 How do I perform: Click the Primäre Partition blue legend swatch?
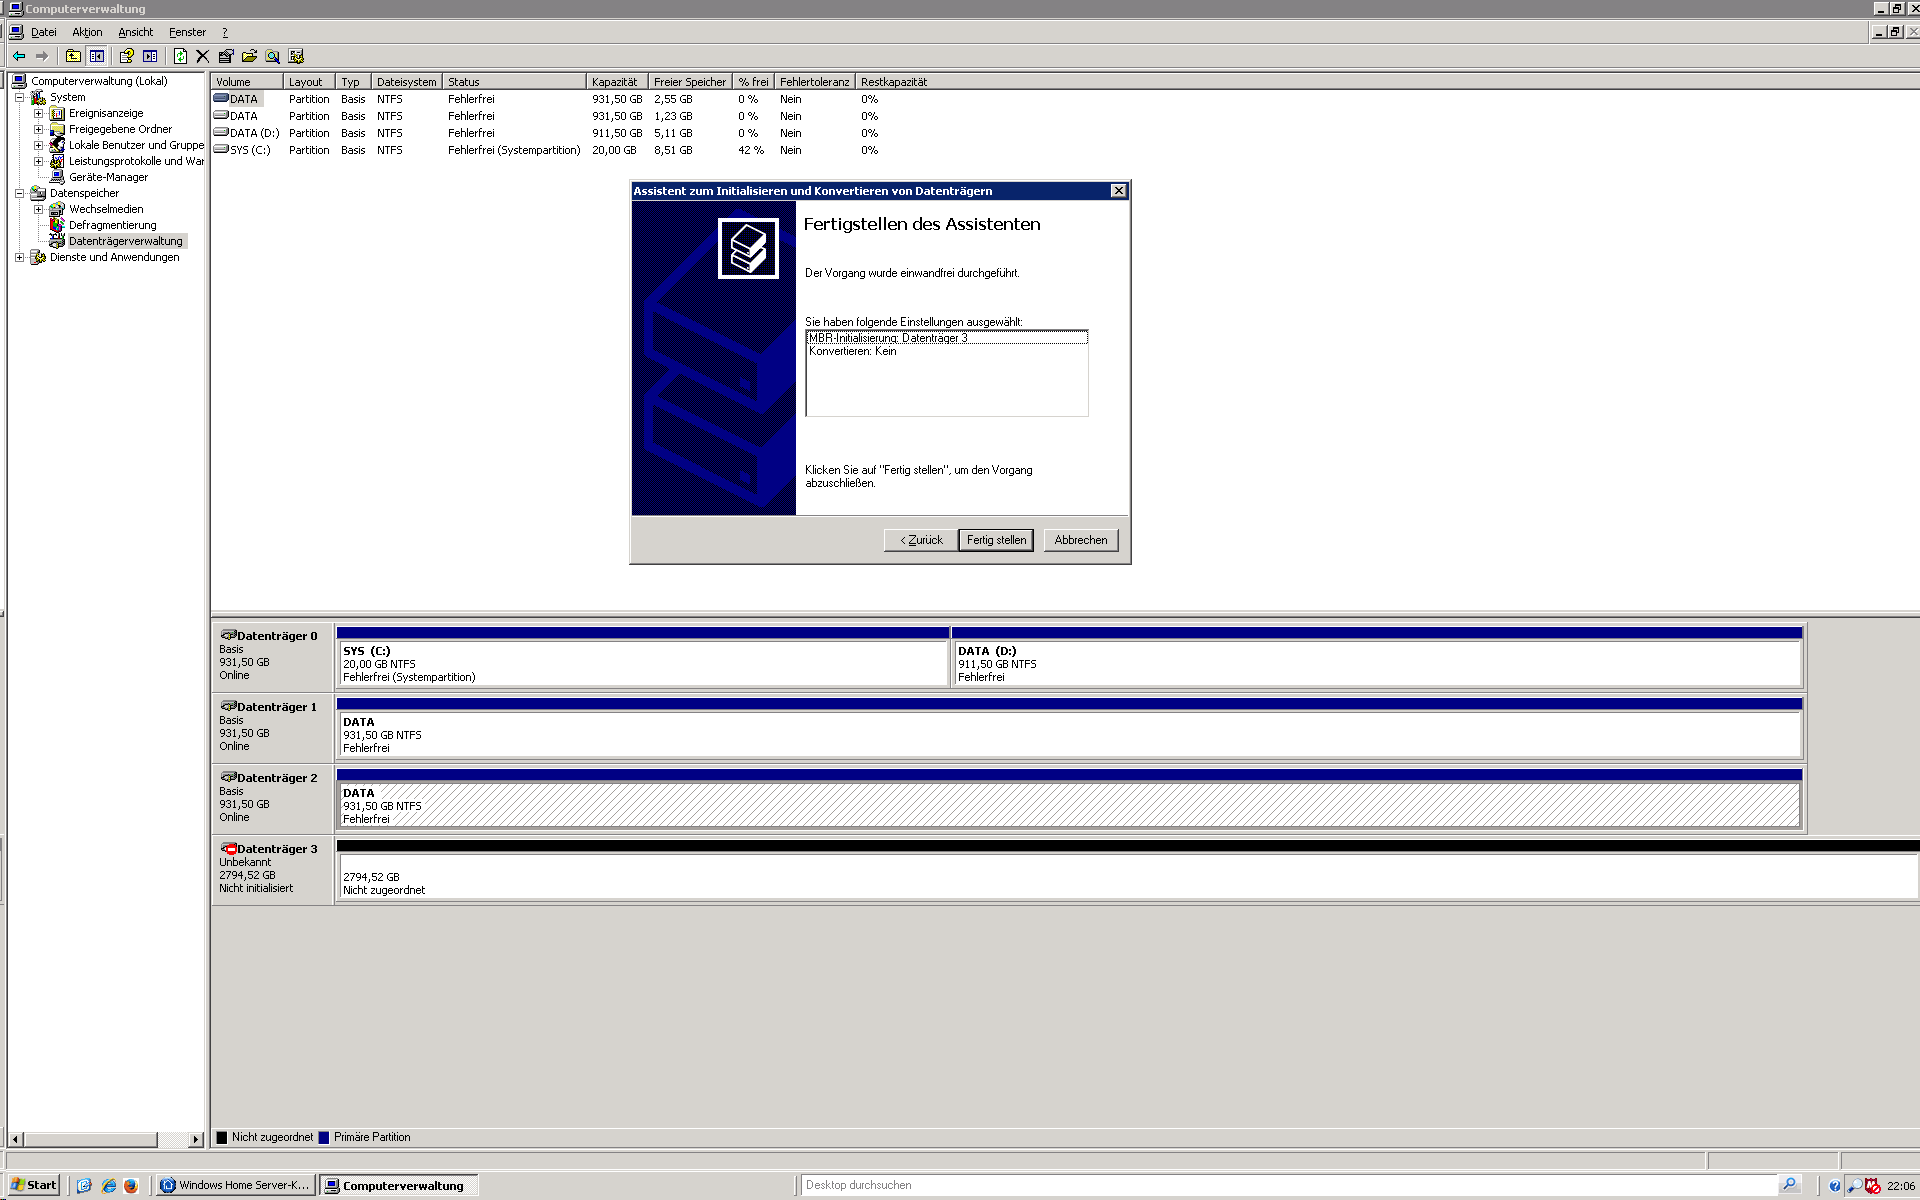coord(323,1137)
